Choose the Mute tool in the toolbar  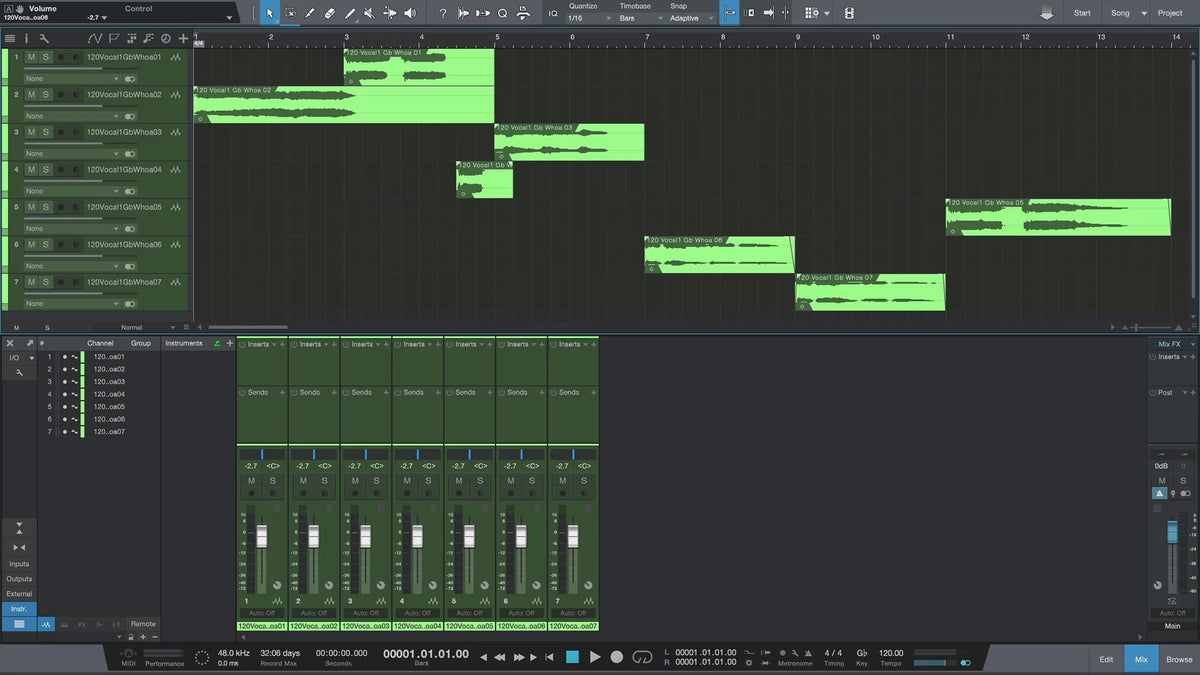click(x=369, y=13)
